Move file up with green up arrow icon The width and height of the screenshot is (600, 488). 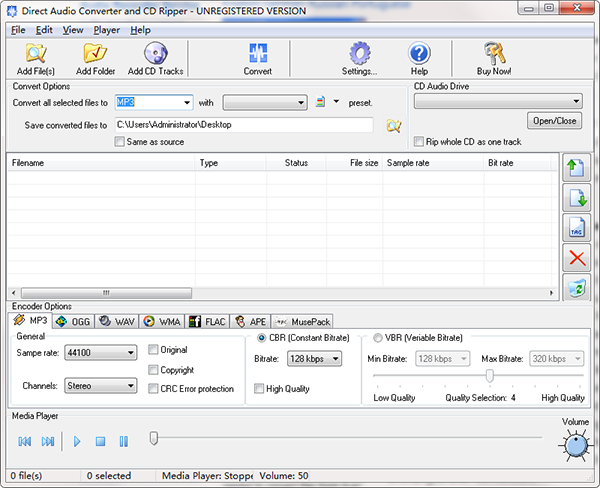576,168
